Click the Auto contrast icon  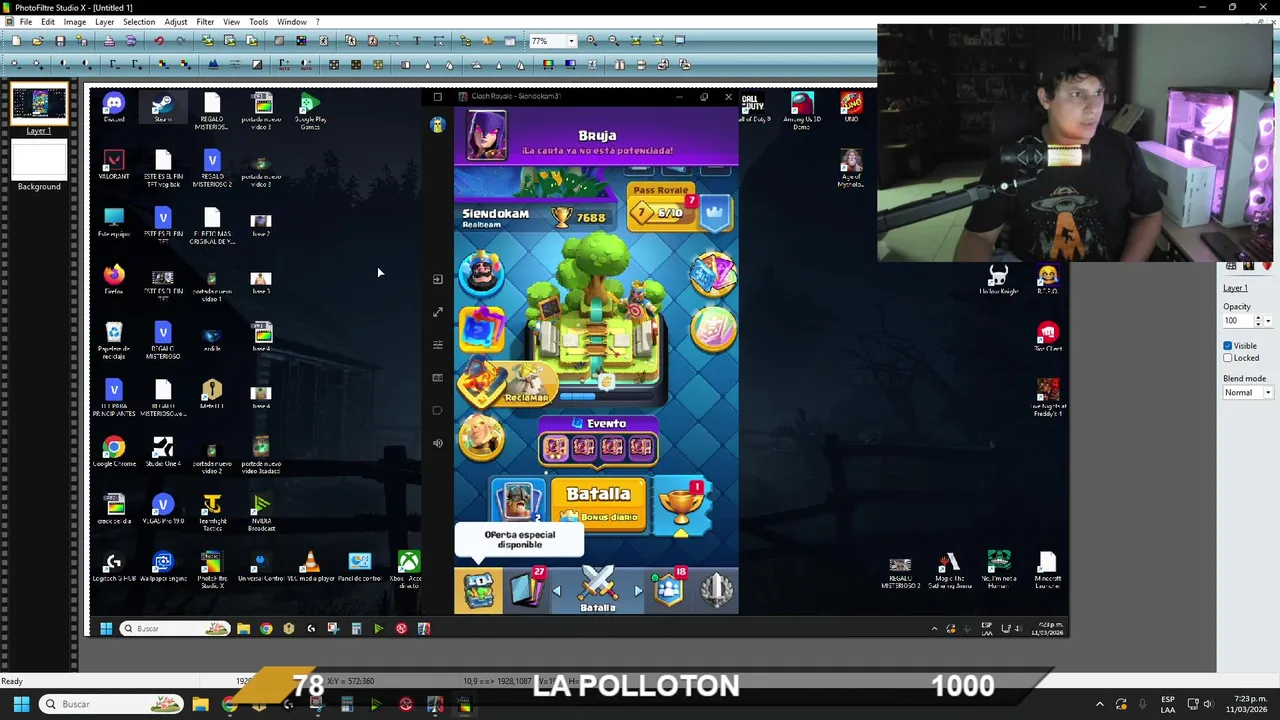point(306,64)
